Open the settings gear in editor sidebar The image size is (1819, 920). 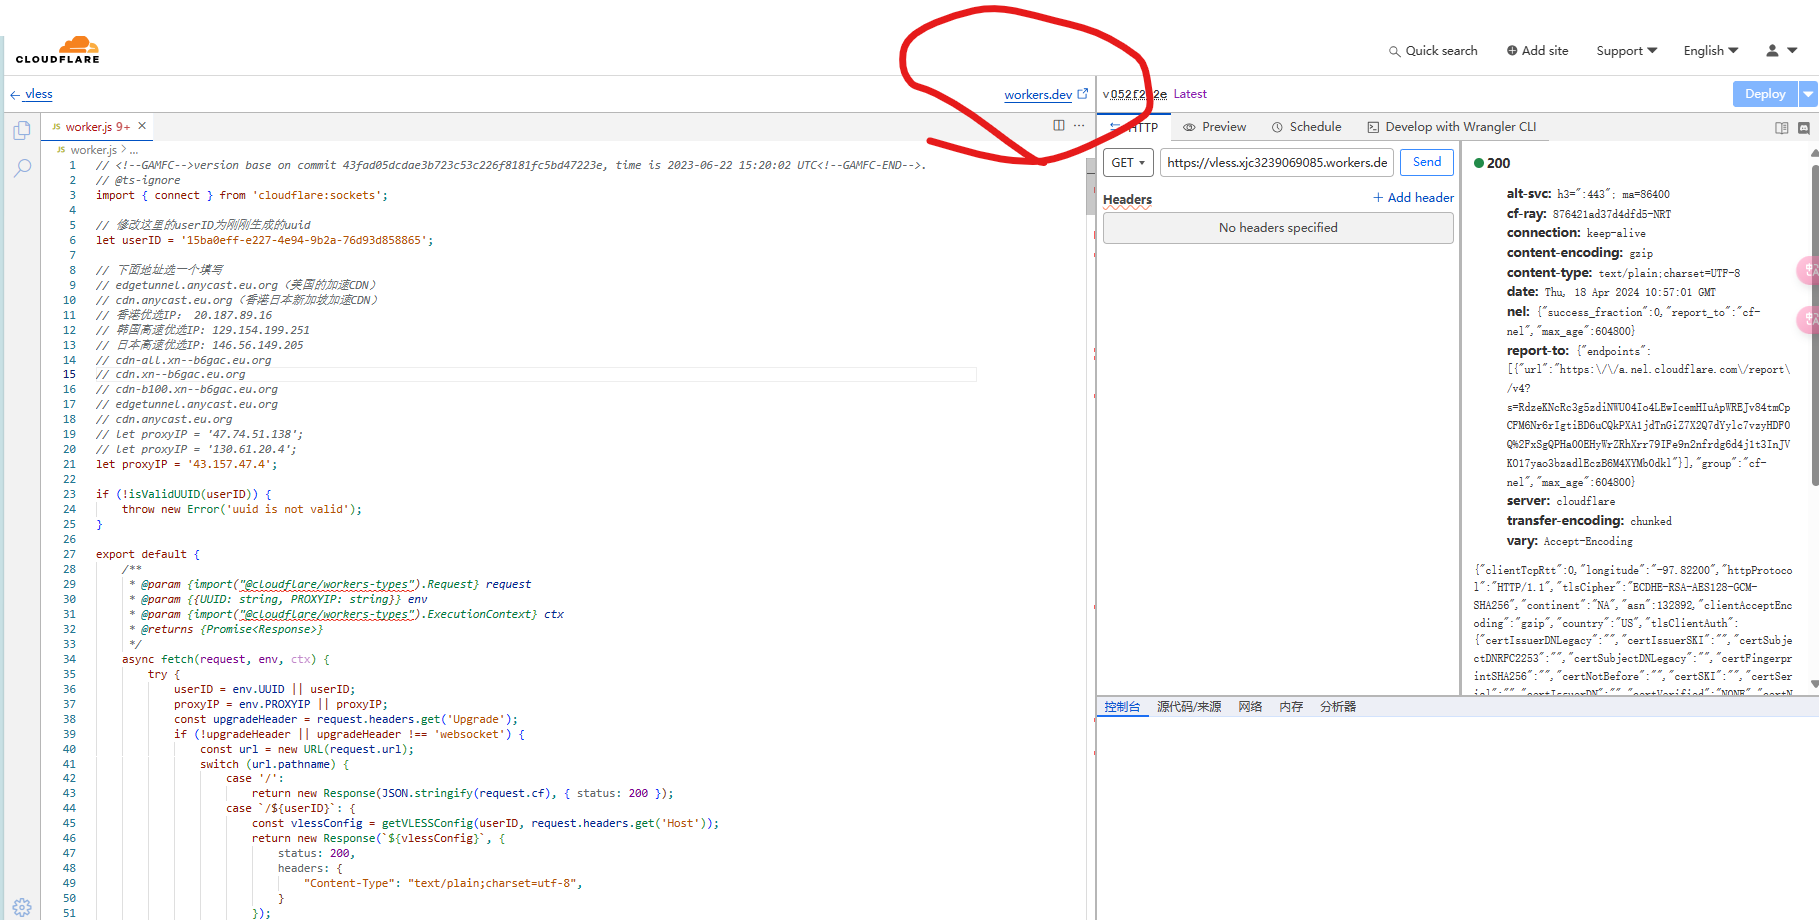click(x=22, y=908)
